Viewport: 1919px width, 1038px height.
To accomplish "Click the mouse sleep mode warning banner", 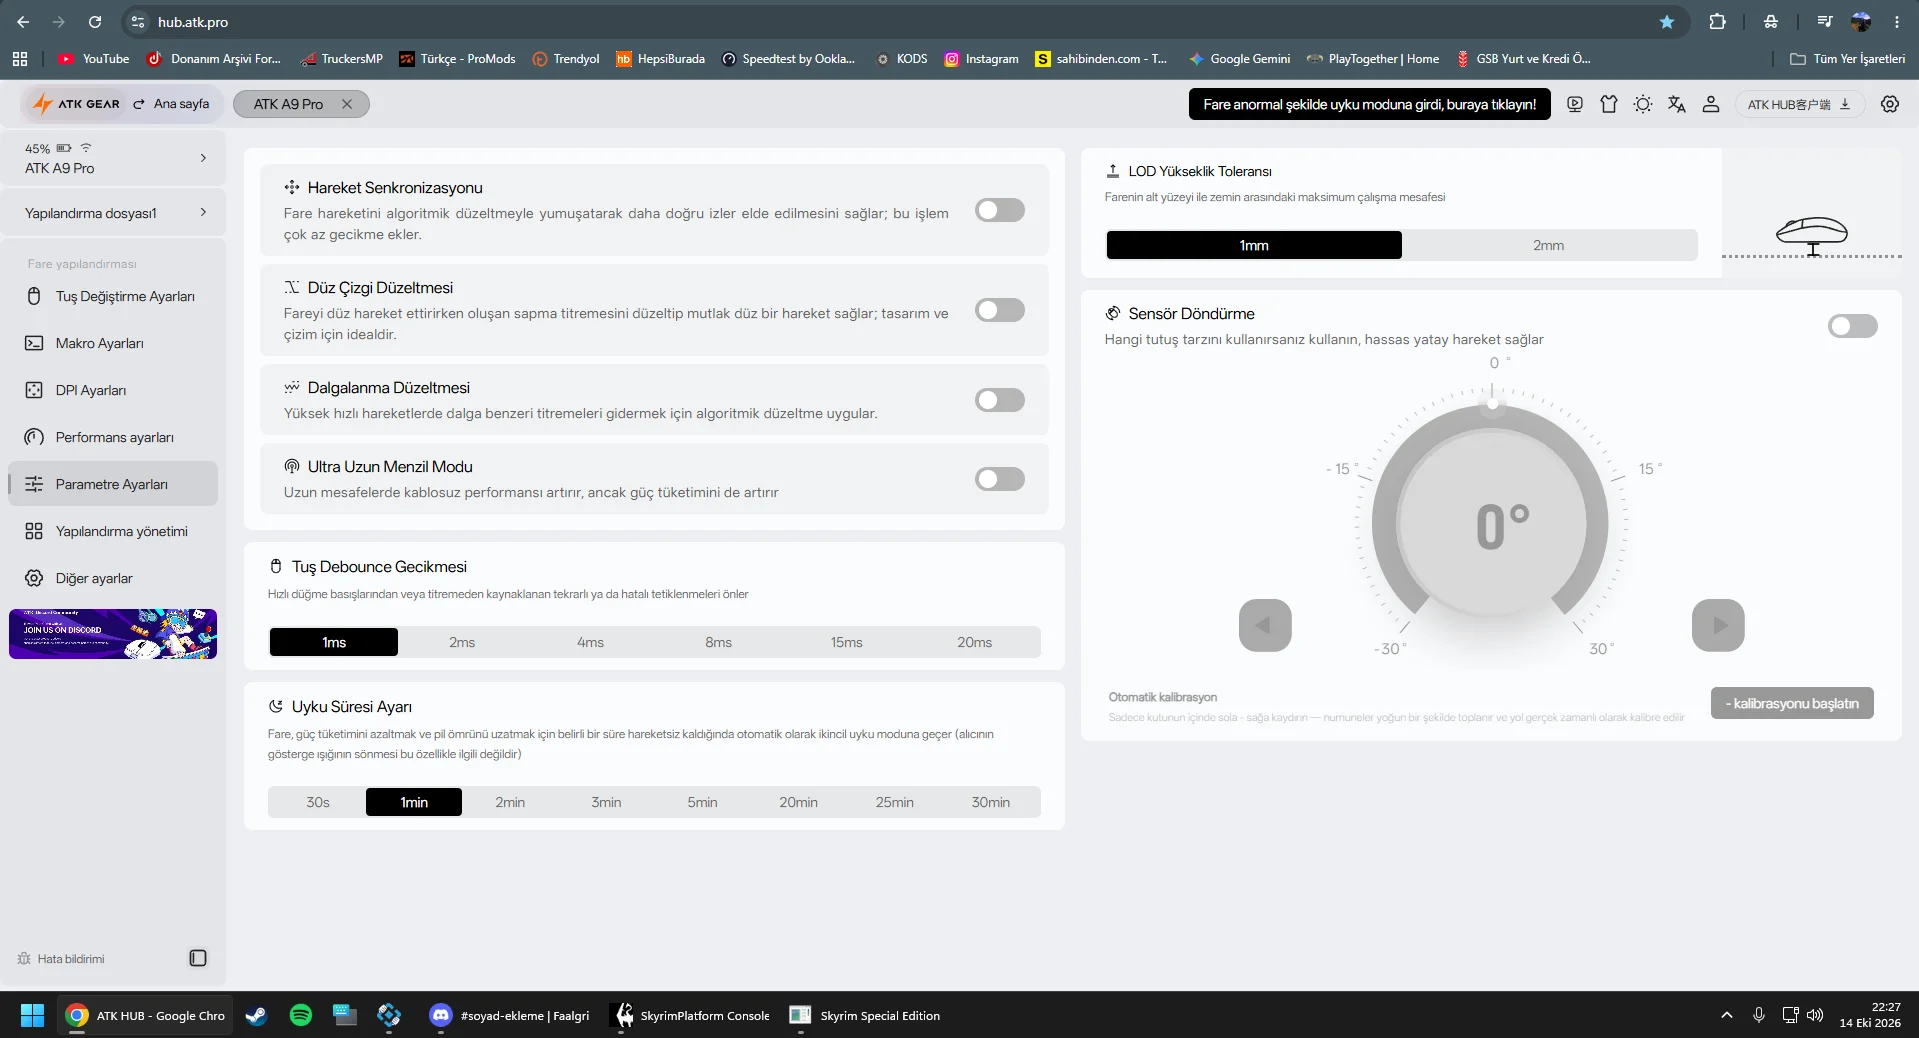I will pos(1369,104).
